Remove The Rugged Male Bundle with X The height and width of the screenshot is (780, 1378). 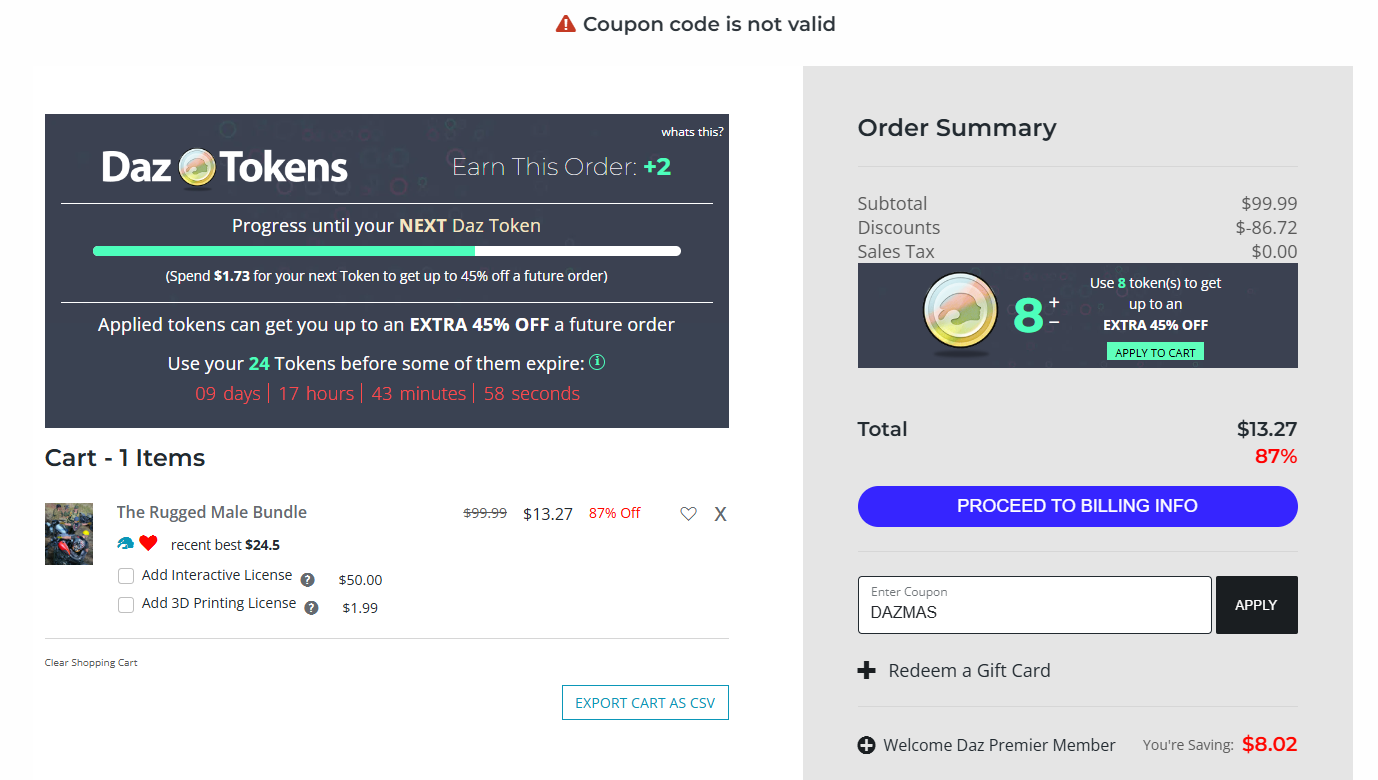[720, 514]
